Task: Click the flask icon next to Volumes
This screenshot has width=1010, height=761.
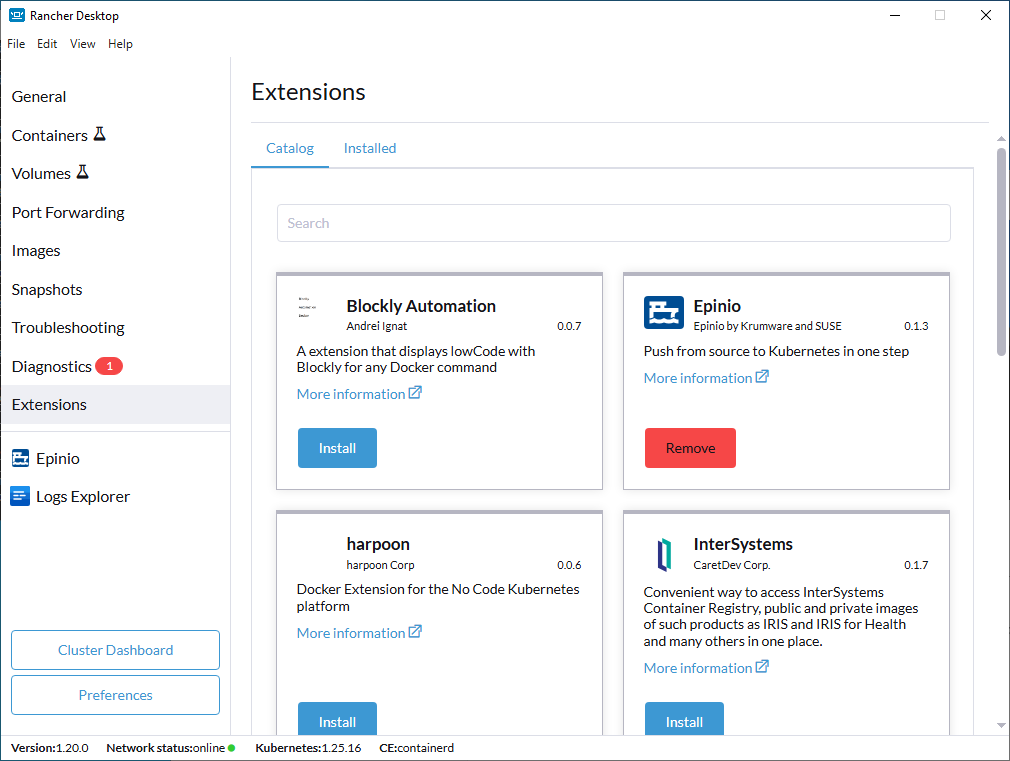Action: 83,172
